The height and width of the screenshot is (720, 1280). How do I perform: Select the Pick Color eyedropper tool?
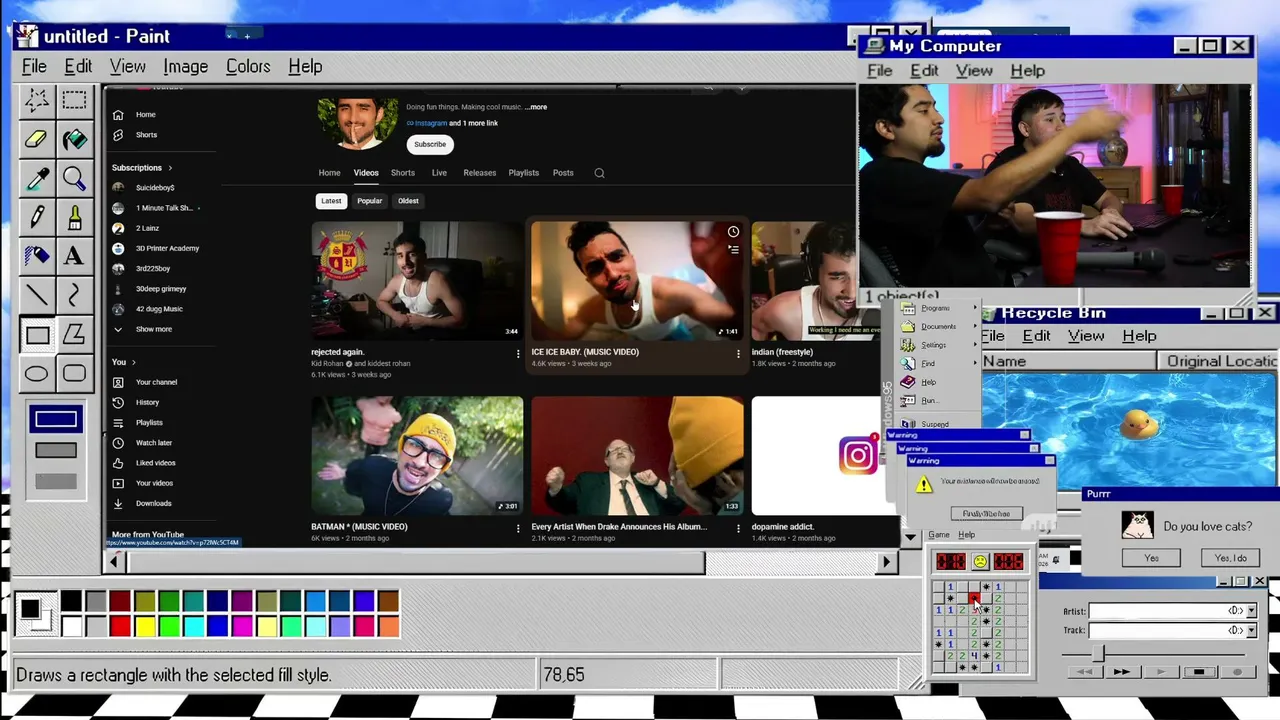(37, 178)
